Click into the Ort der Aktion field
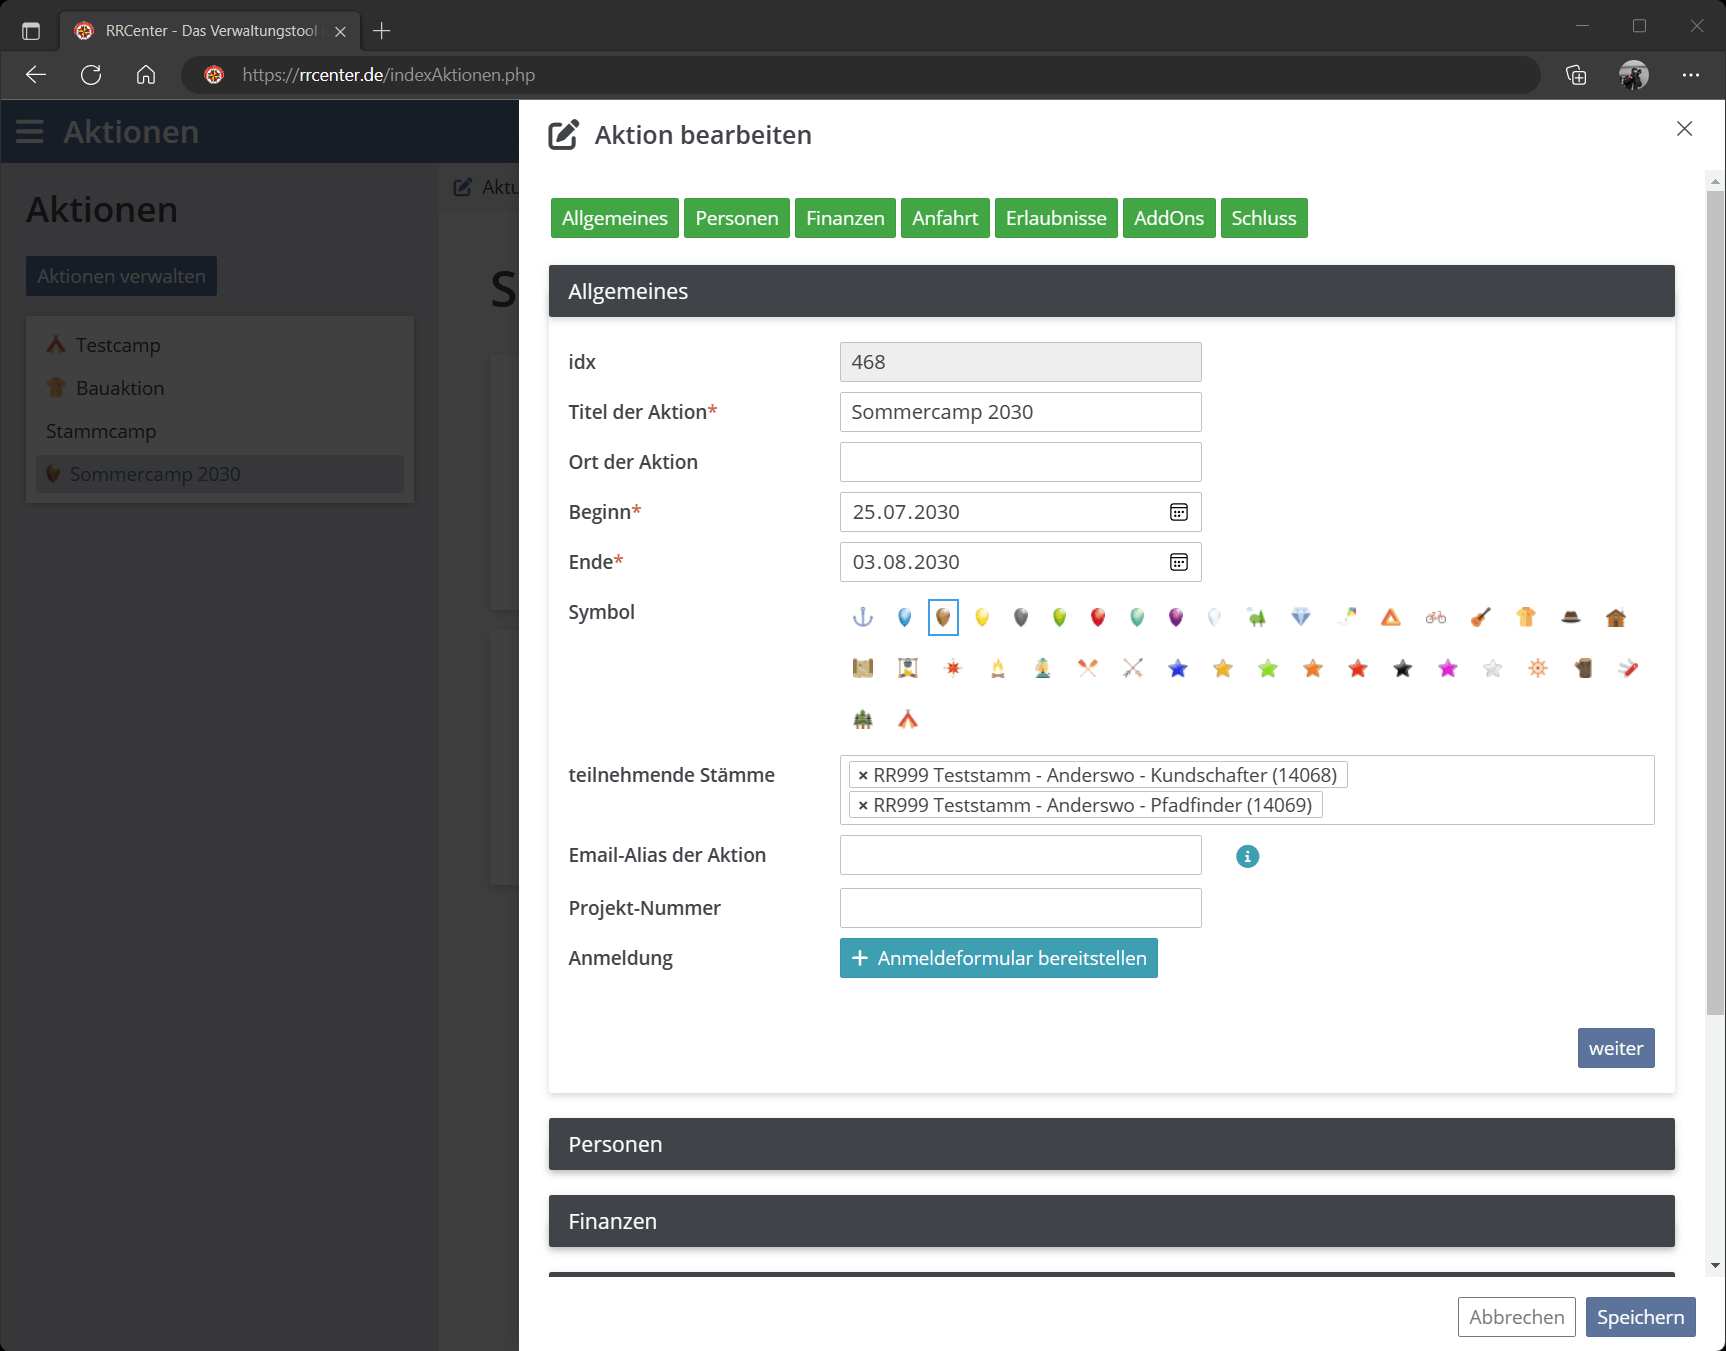The height and width of the screenshot is (1351, 1726). tap(1020, 462)
